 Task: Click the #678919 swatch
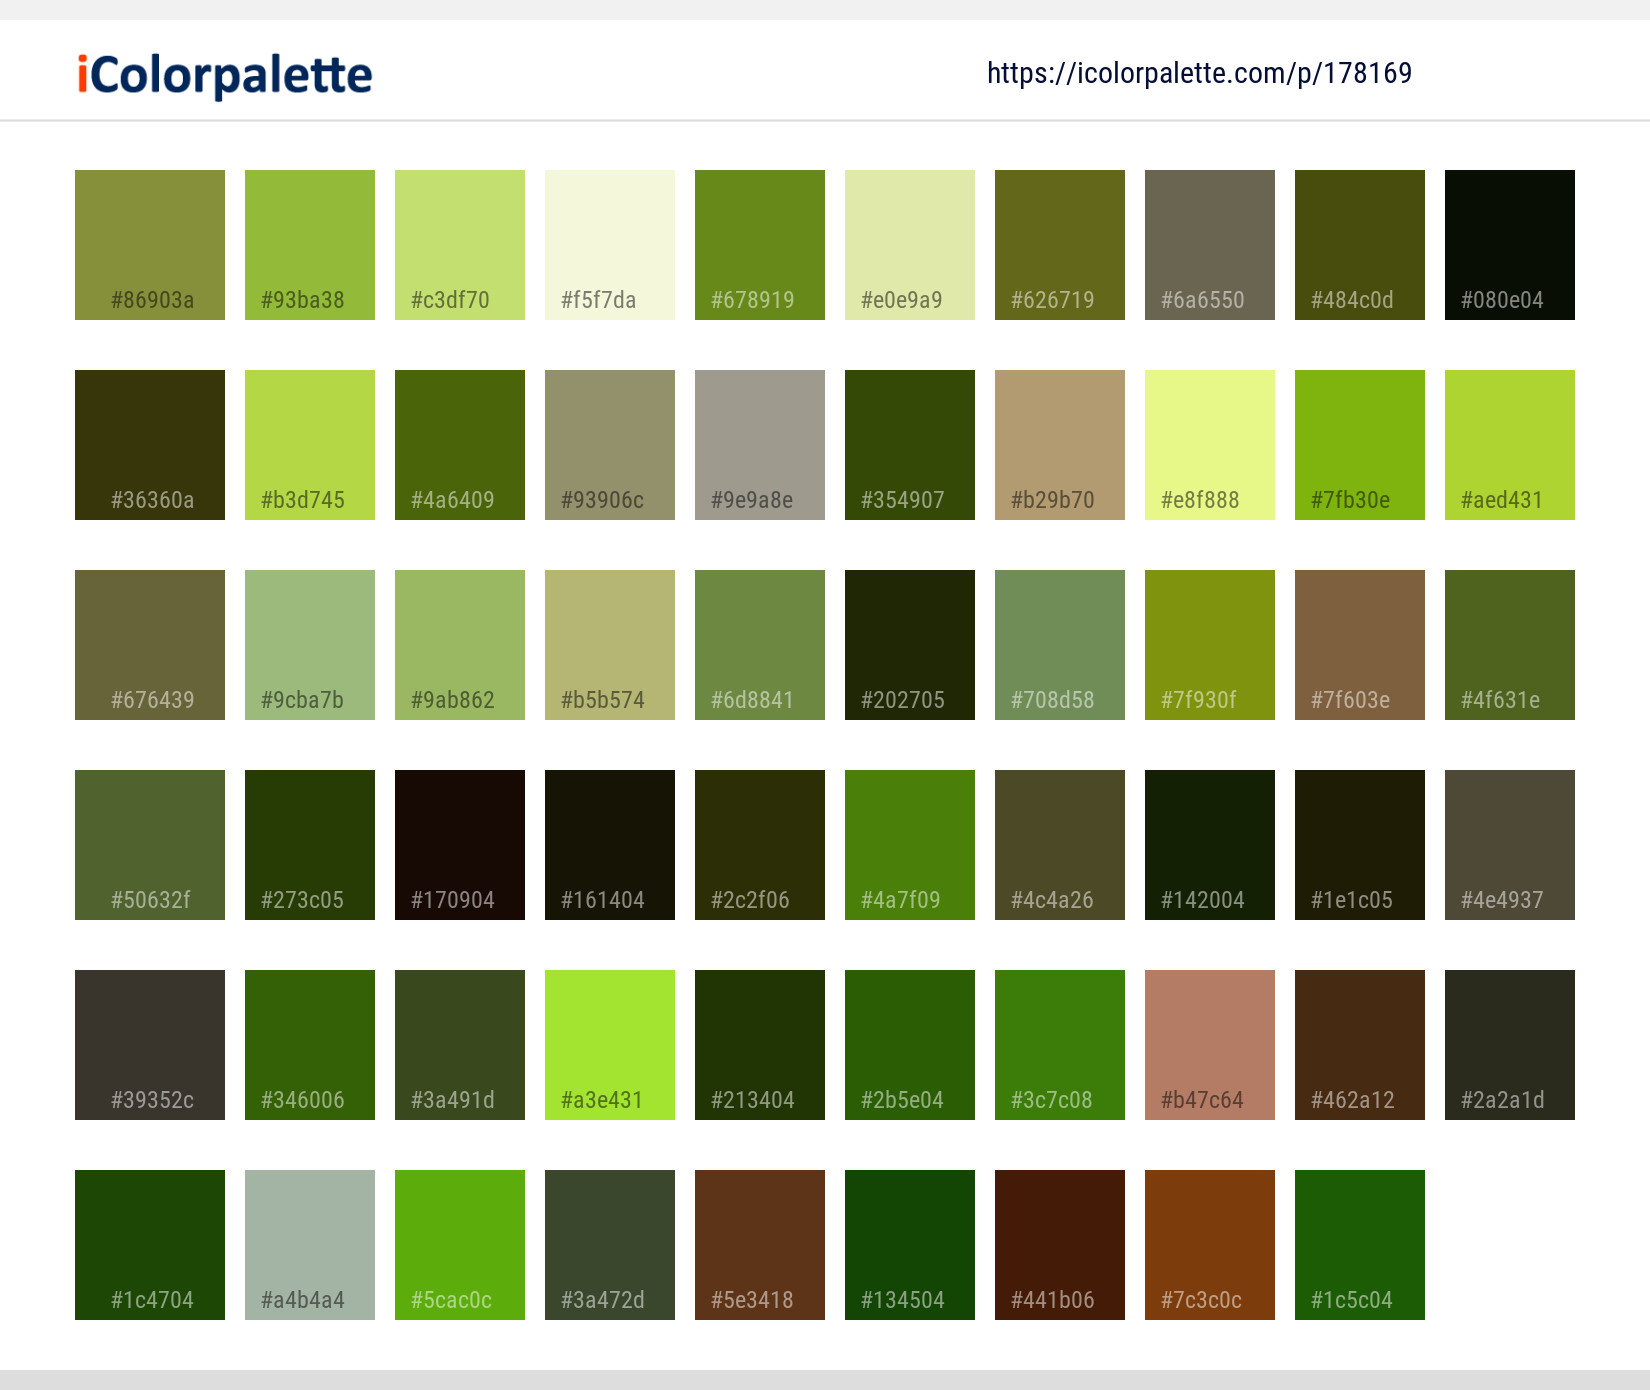click(x=760, y=245)
